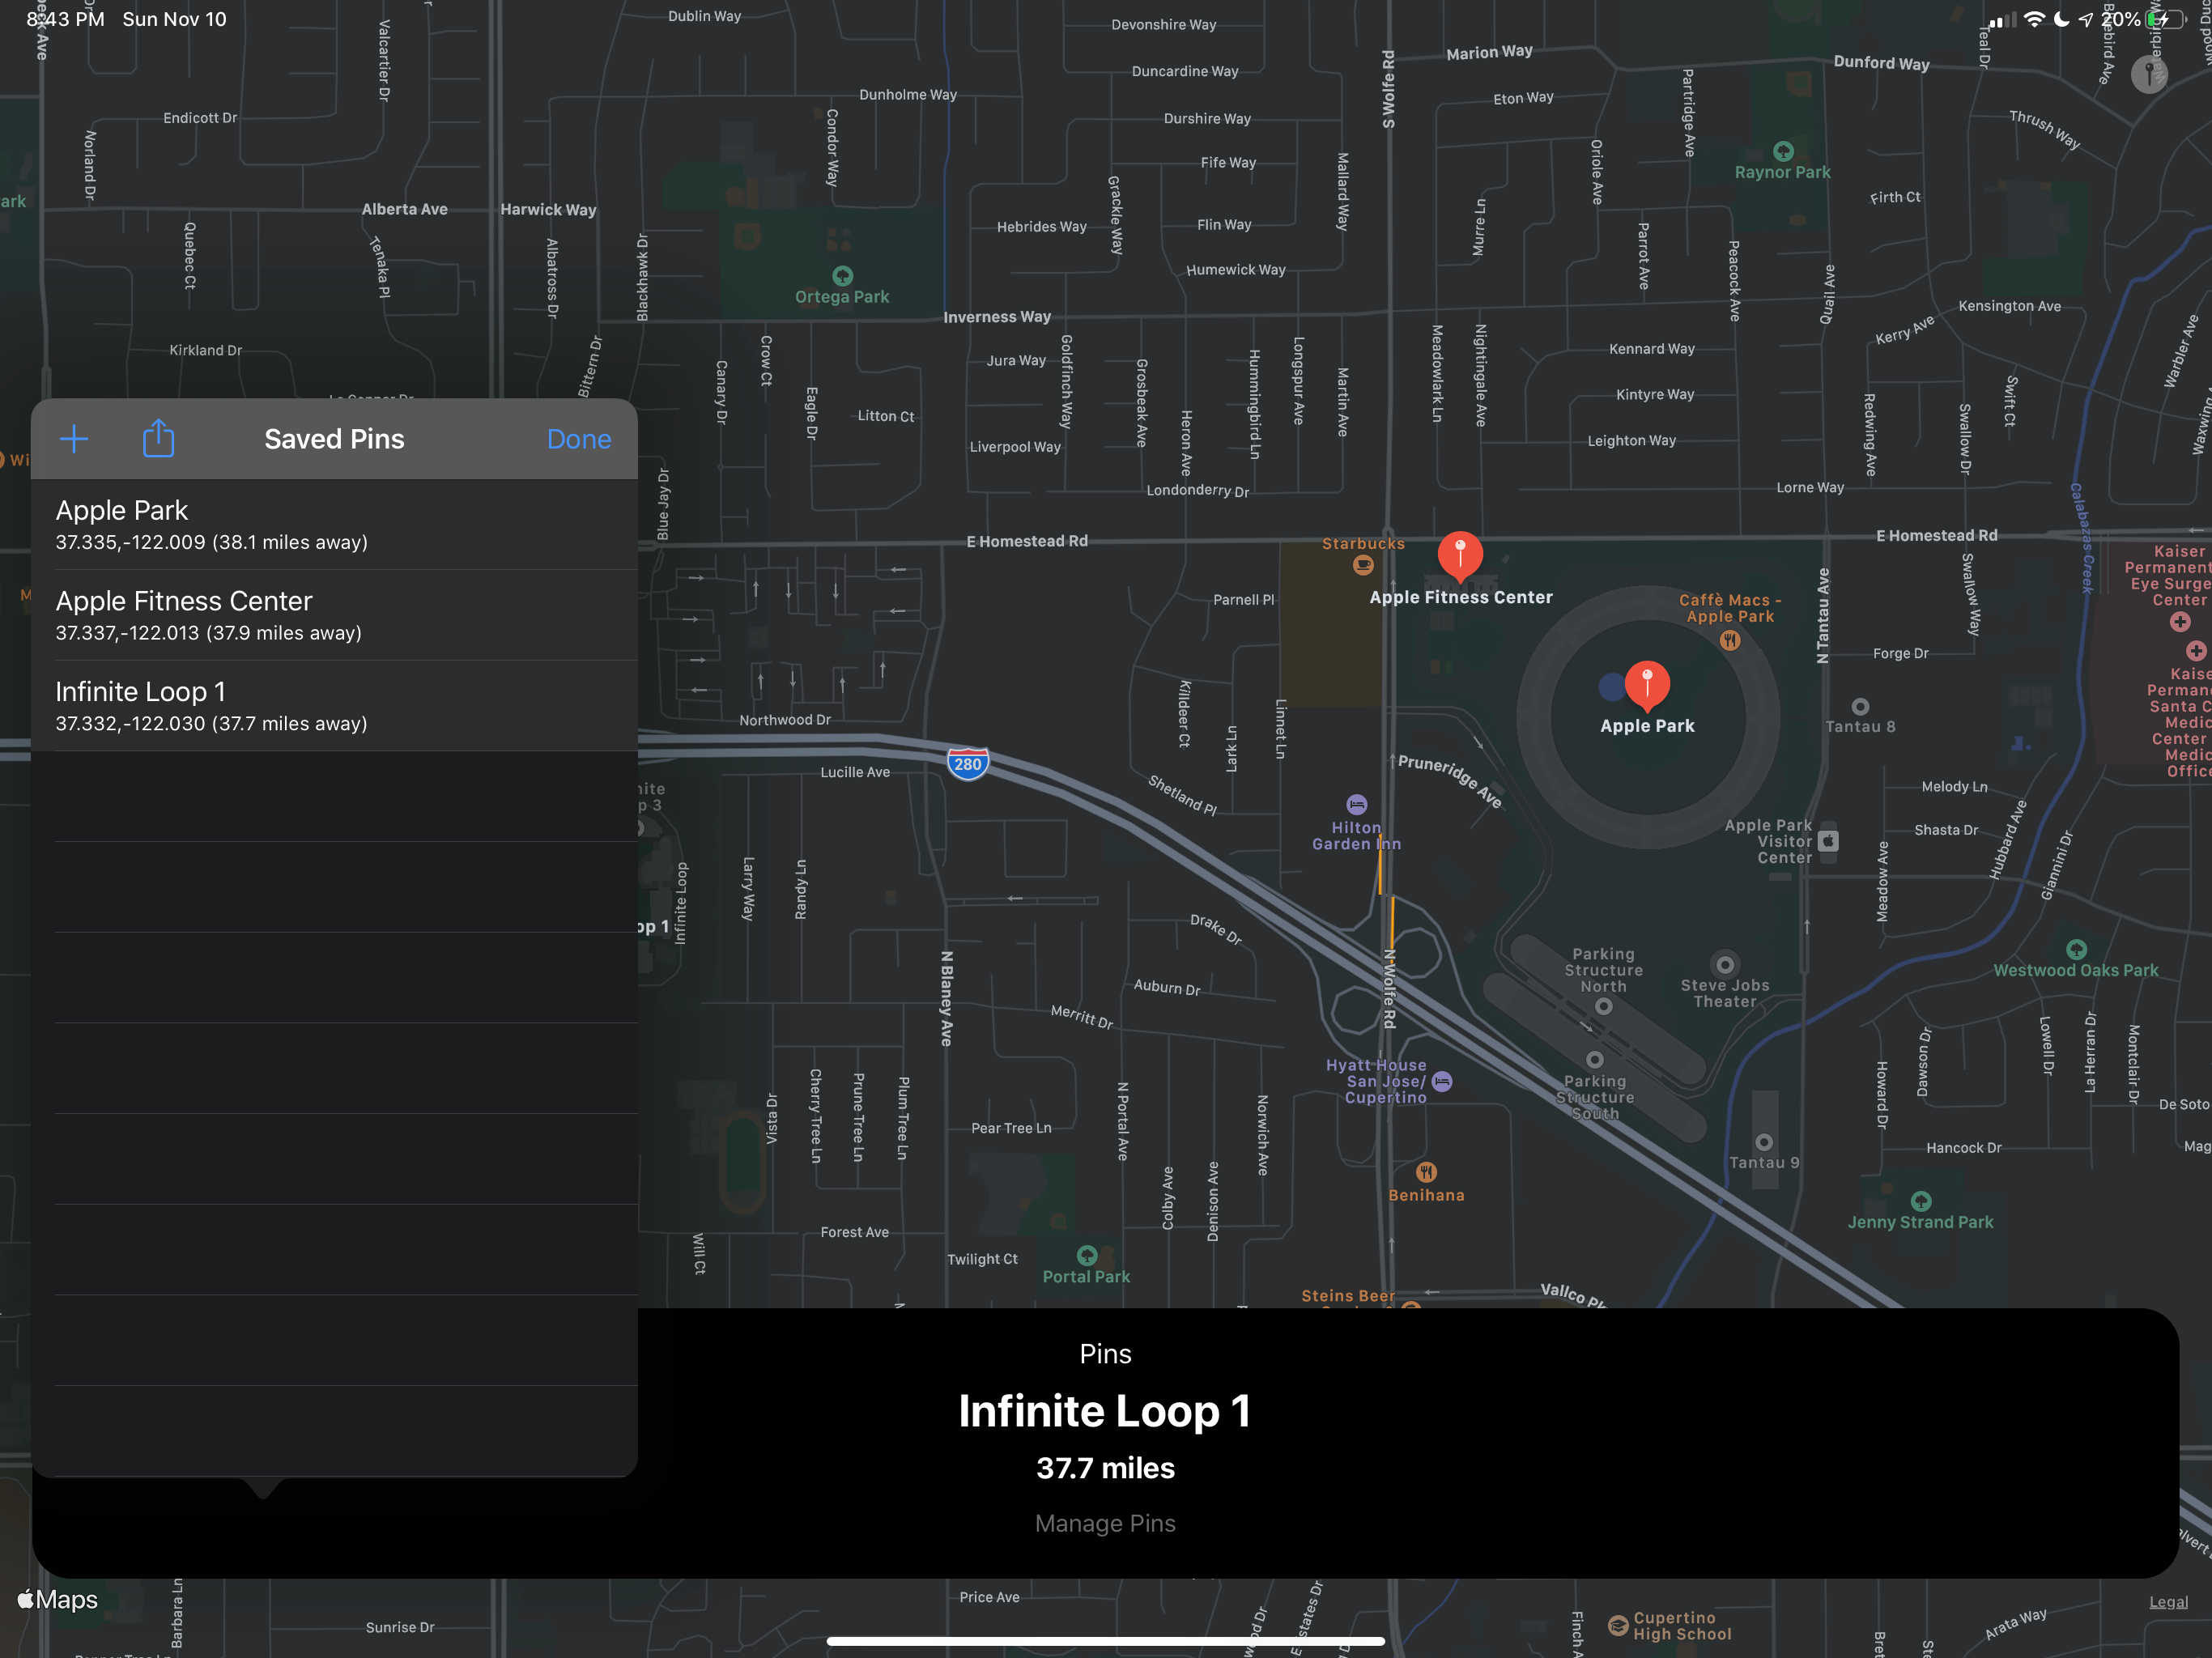Tap the Do Not Disturb moon icon
Screen dimensions: 2212x1658
pos(2061,19)
